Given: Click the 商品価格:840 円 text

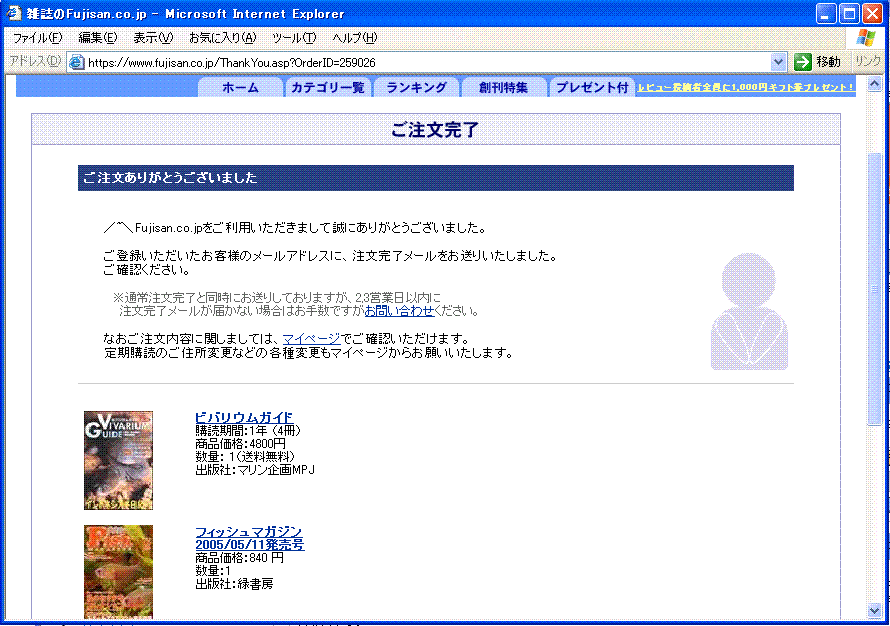Looking at the screenshot, I should point(240,558).
